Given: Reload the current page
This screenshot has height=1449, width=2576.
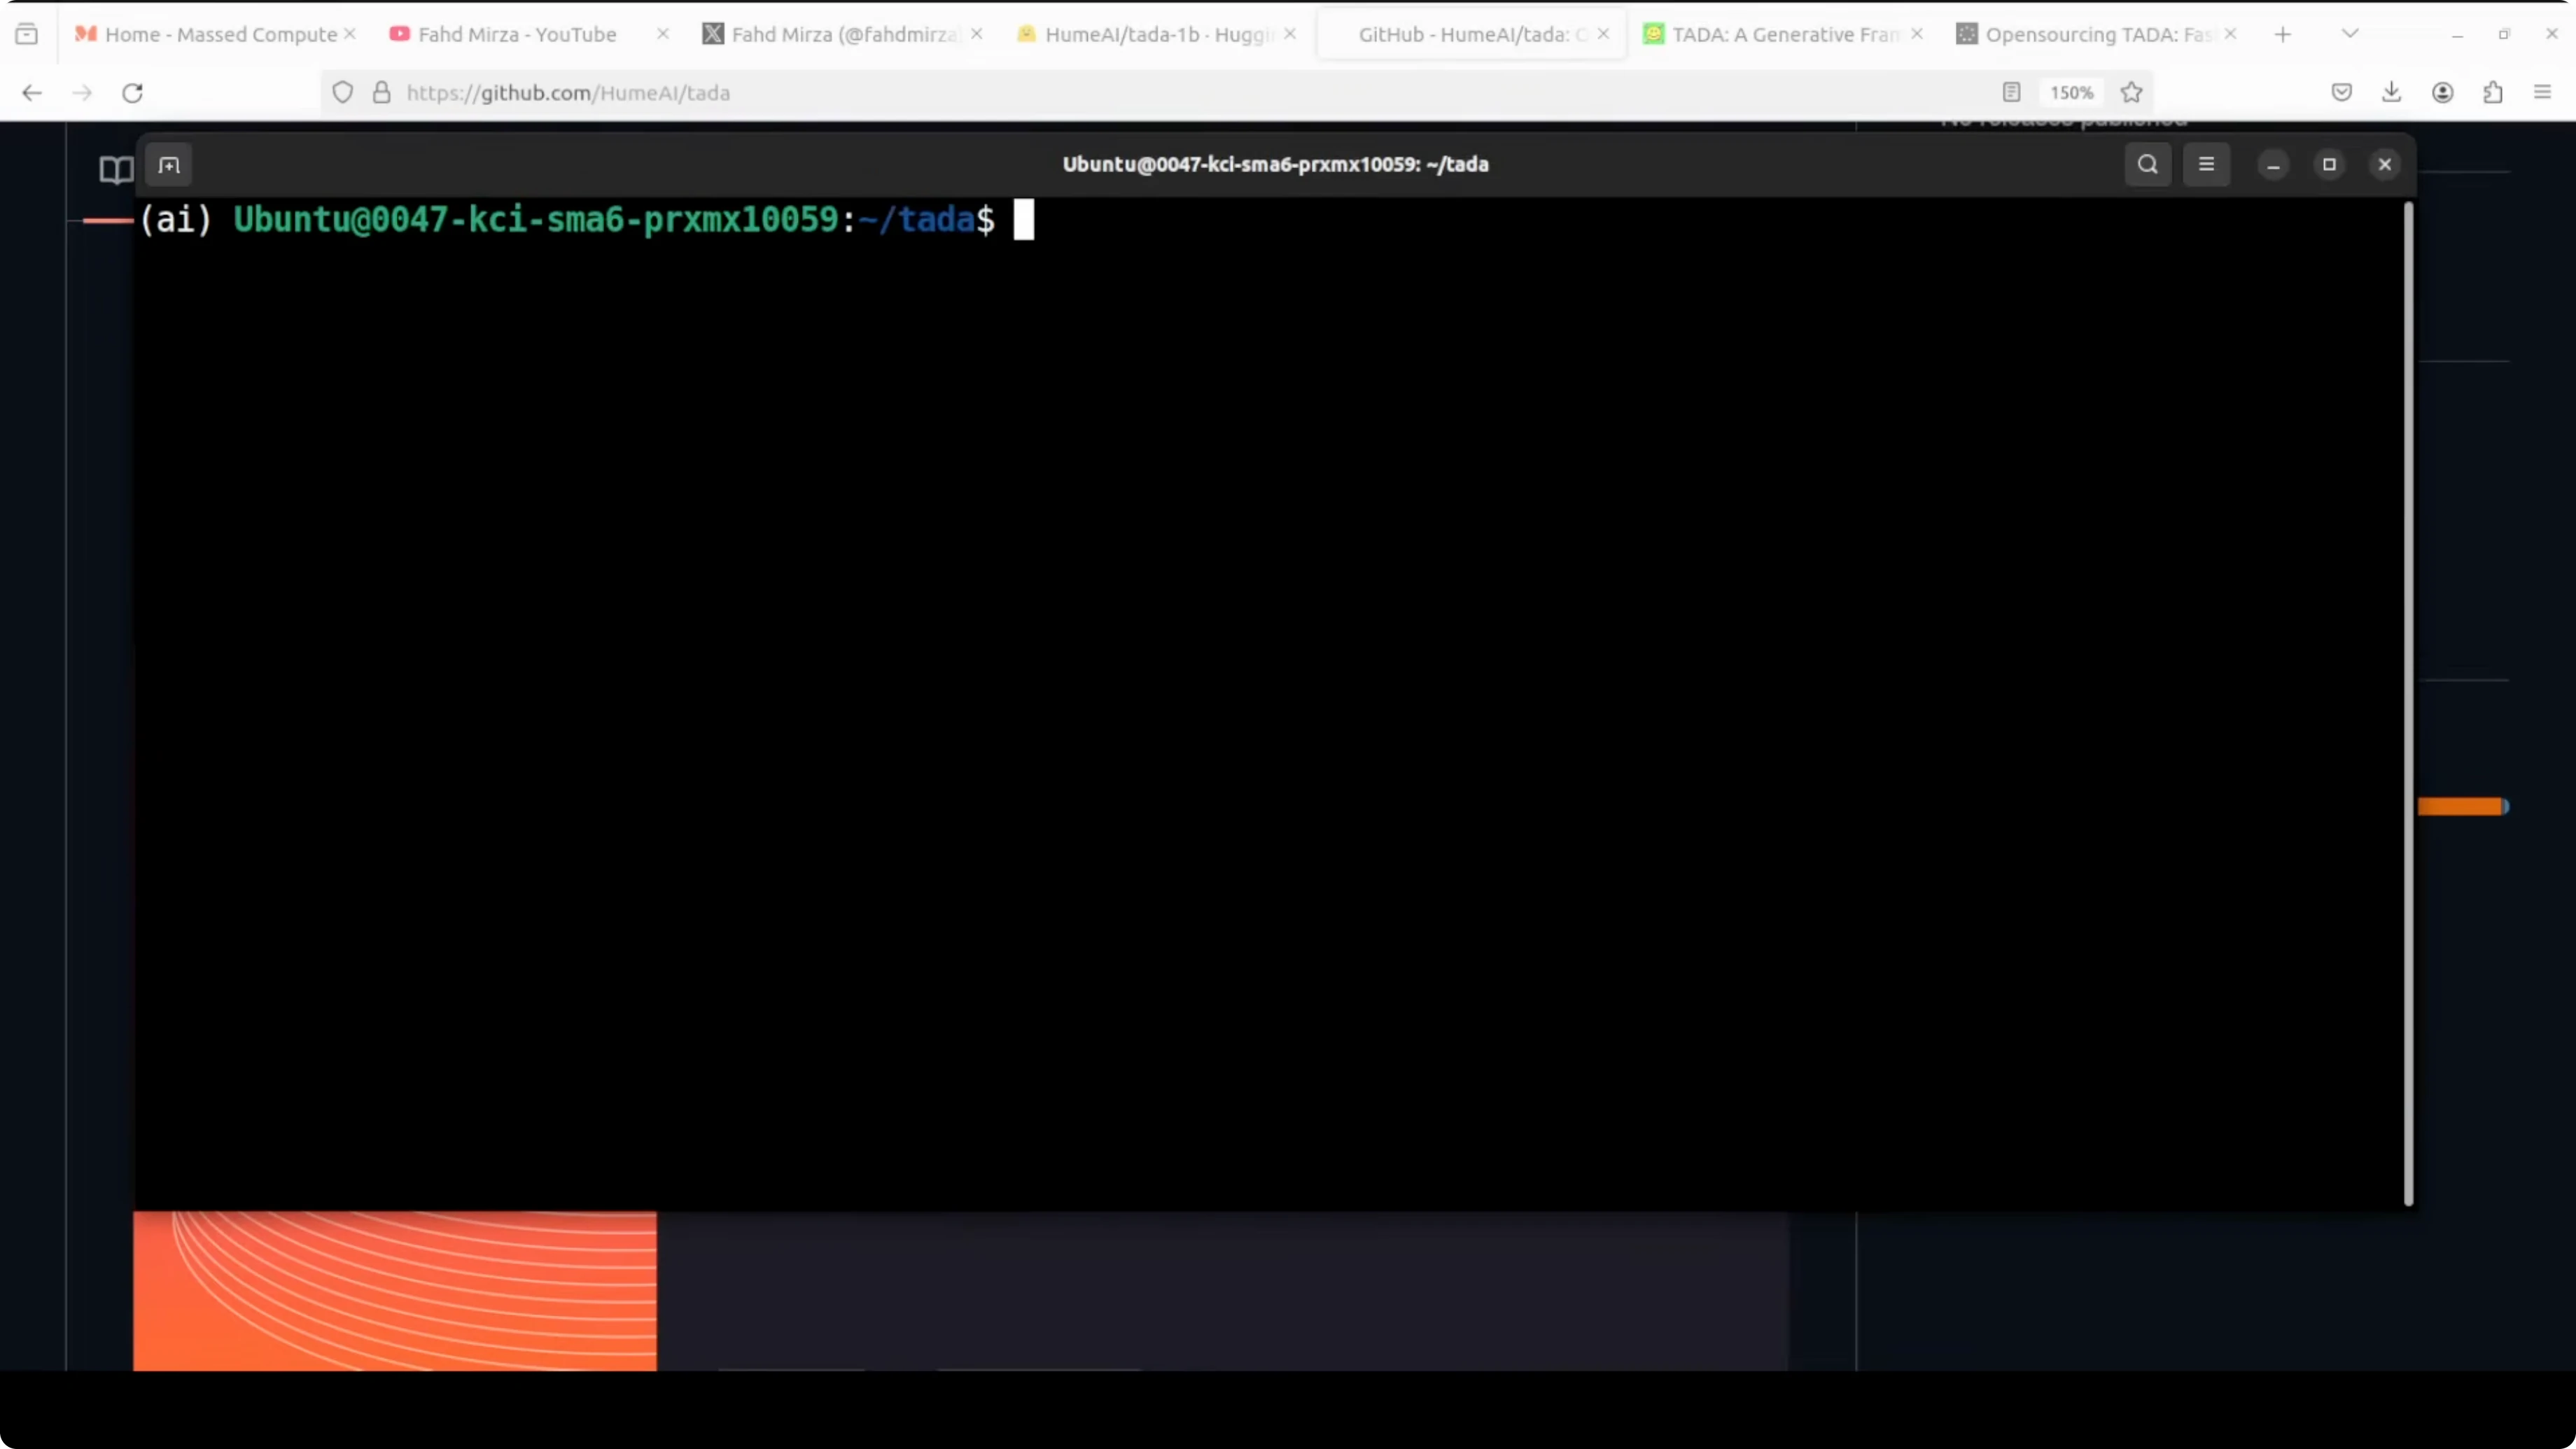Looking at the screenshot, I should pyautogui.click(x=132, y=92).
